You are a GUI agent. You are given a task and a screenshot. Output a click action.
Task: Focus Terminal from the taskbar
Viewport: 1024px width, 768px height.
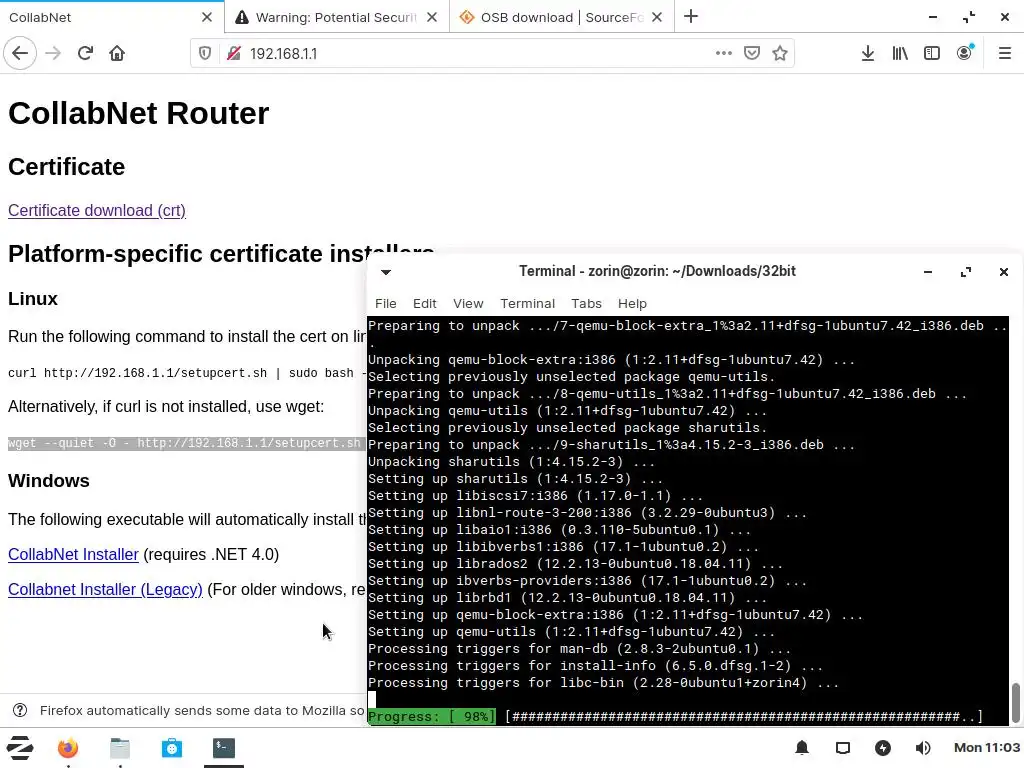(x=223, y=748)
